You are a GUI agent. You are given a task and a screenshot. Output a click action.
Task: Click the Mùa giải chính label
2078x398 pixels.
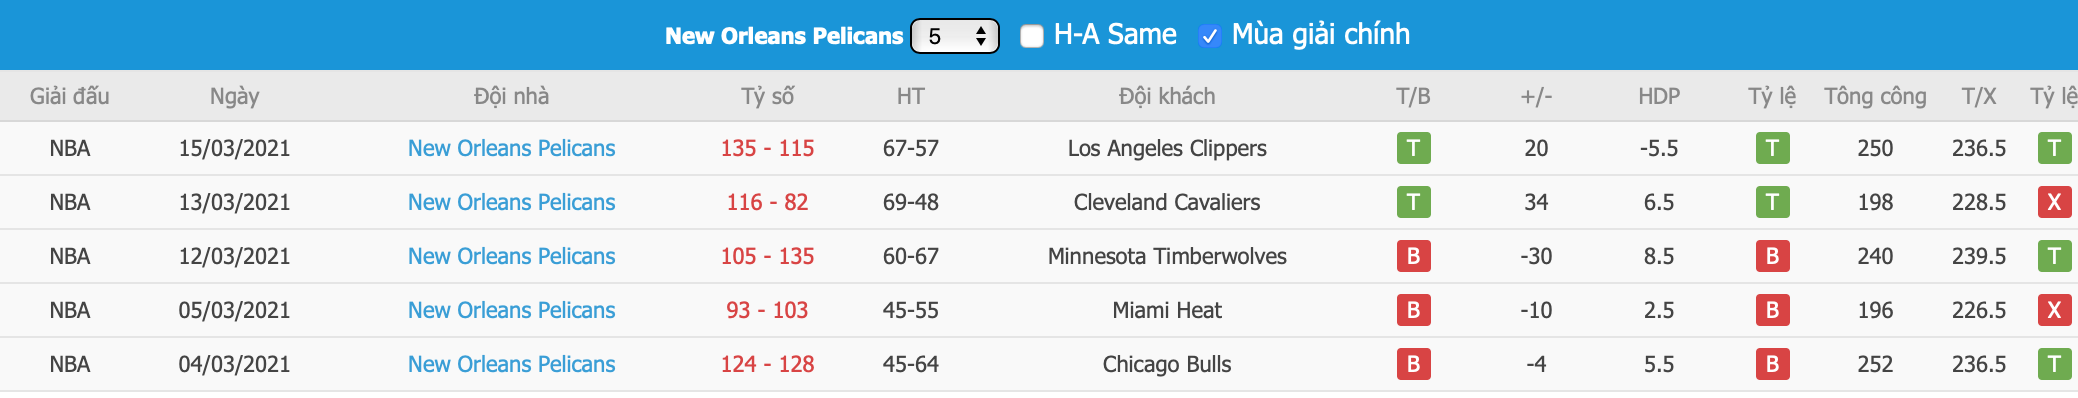click(1320, 35)
